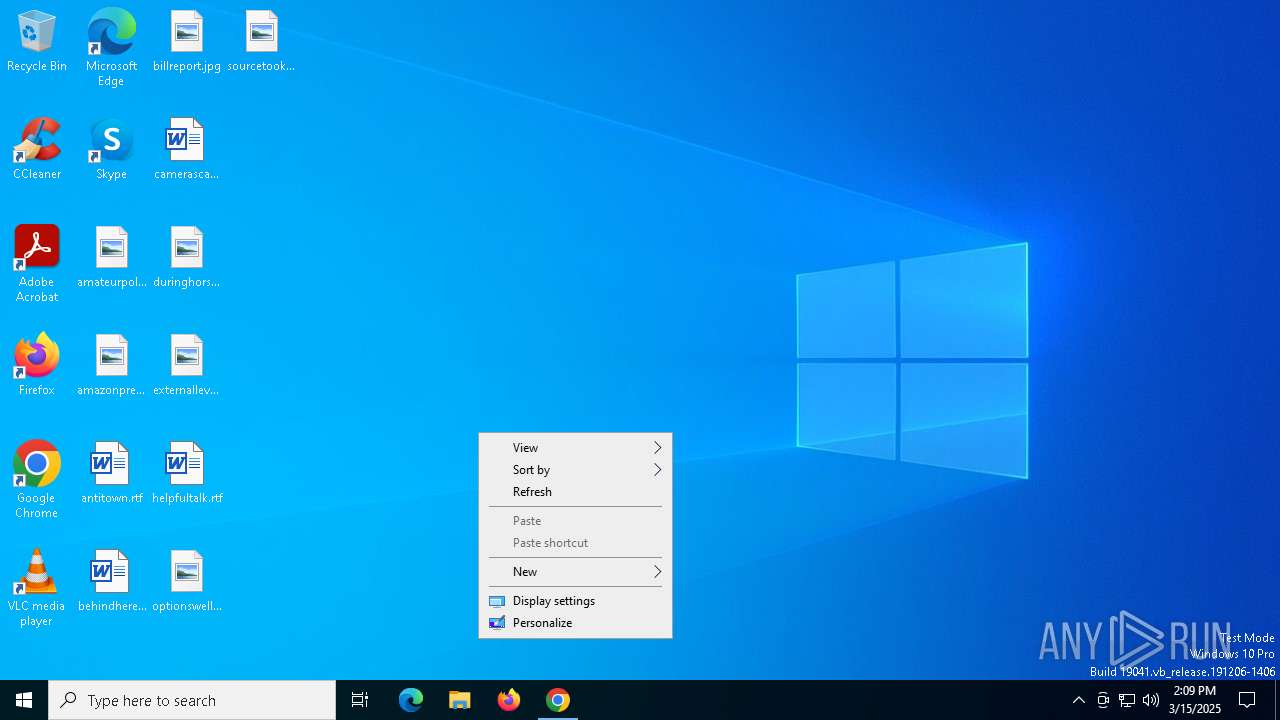Launch Edge from the taskbar
The width and height of the screenshot is (1280, 720).
click(x=411, y=700)
